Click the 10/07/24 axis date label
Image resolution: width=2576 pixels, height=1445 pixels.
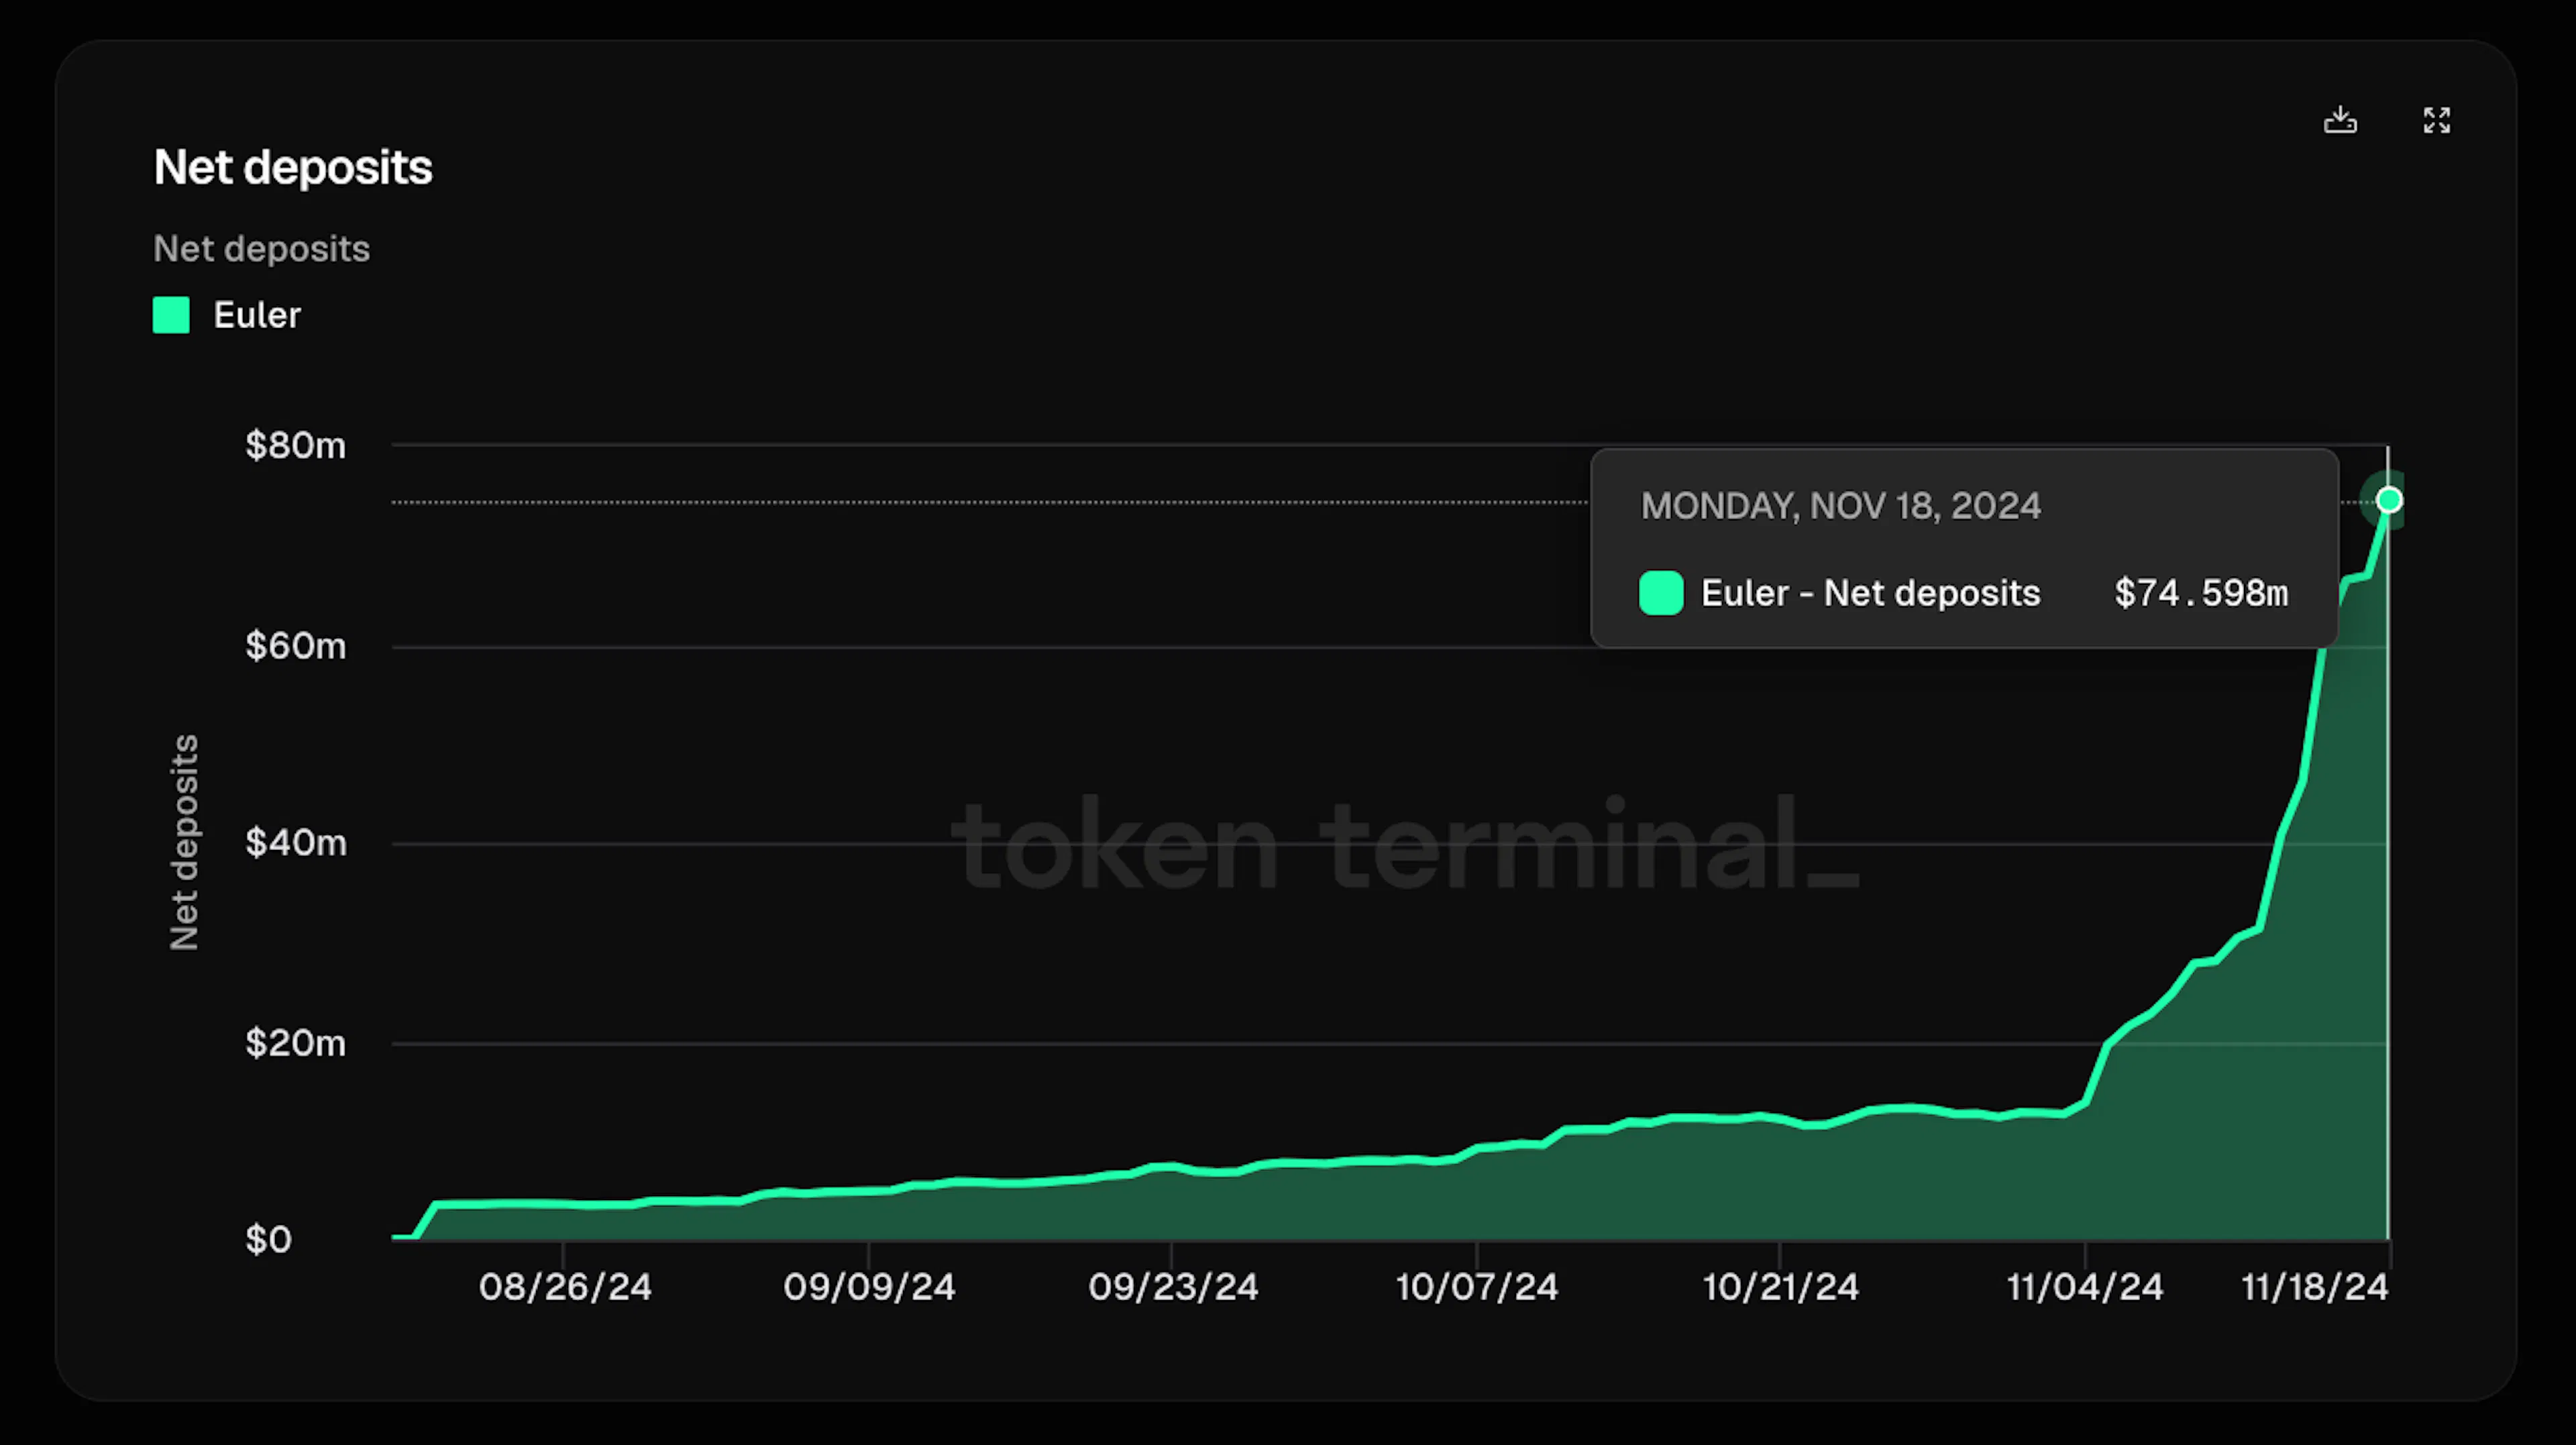[1477, 1287]
